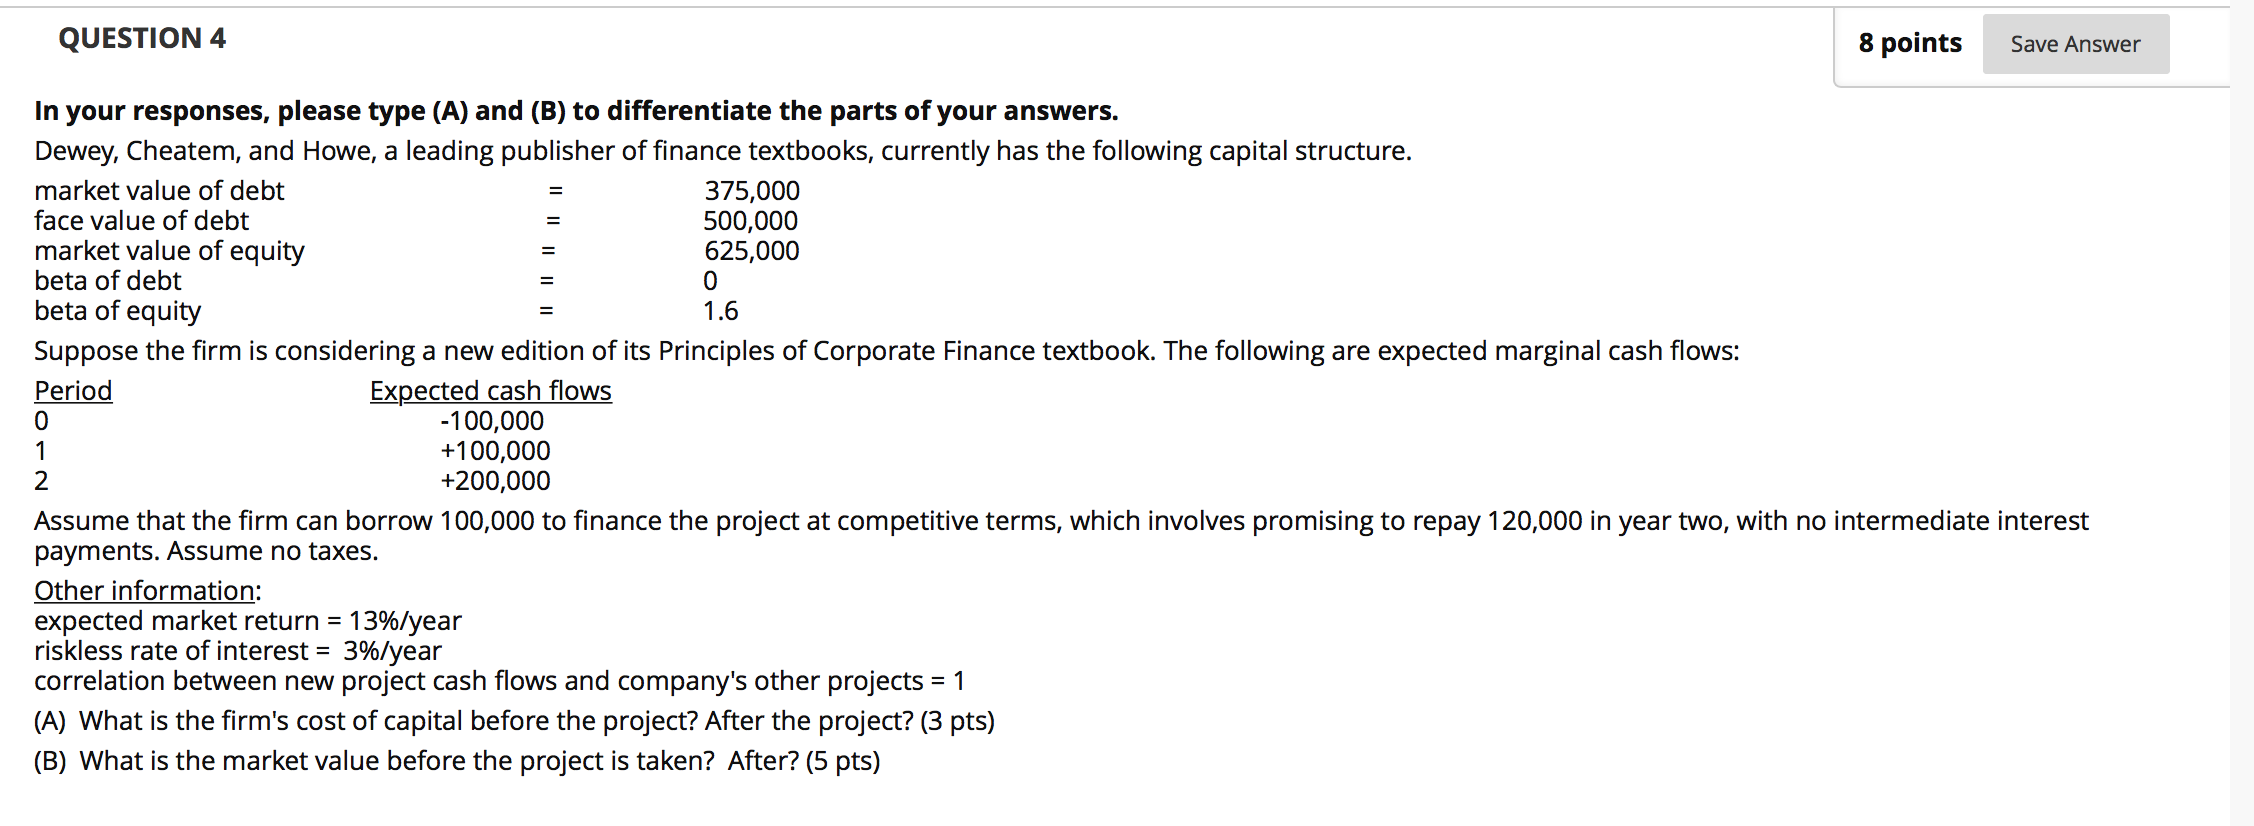Select the Expected cash flows column header
The height and width of the screenshot is (826, 2254).
tap(490, 391)
